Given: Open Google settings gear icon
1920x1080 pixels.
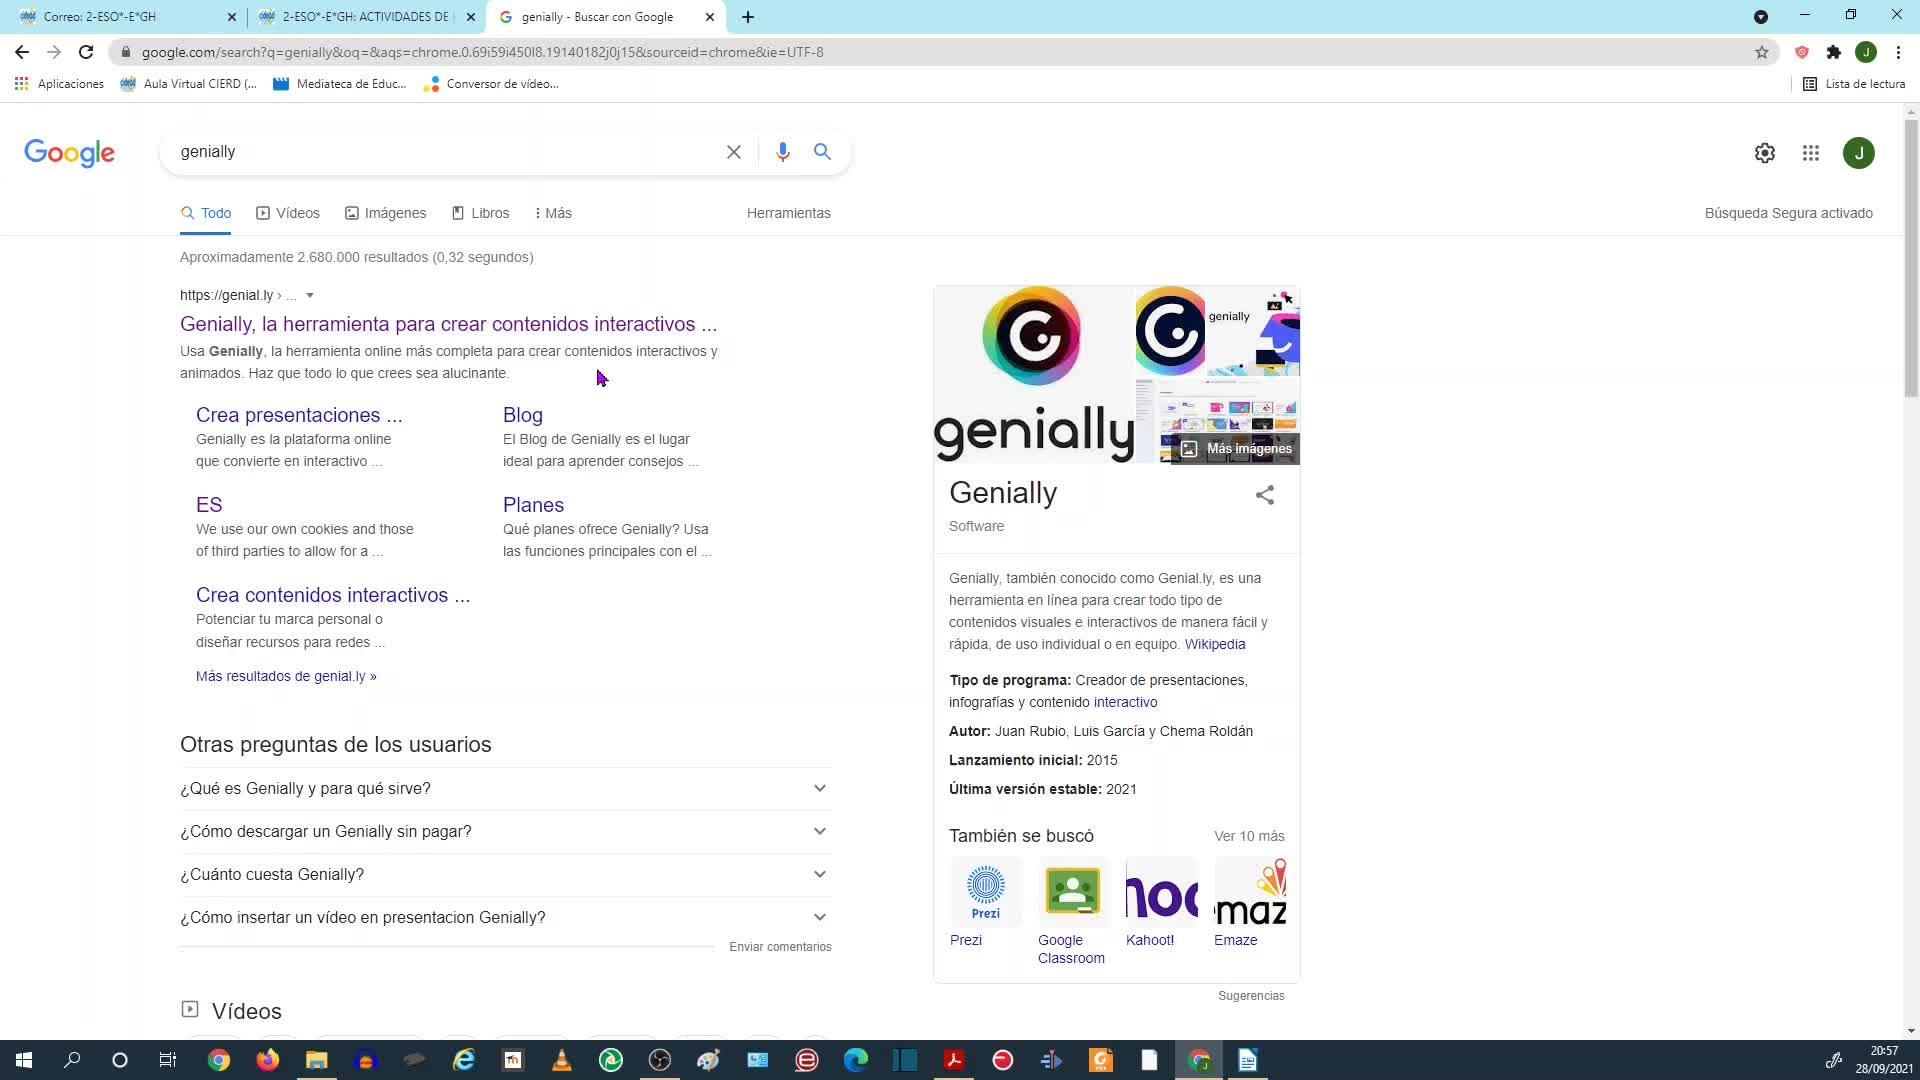Looking at the screenshot, I should [1764, 153].
